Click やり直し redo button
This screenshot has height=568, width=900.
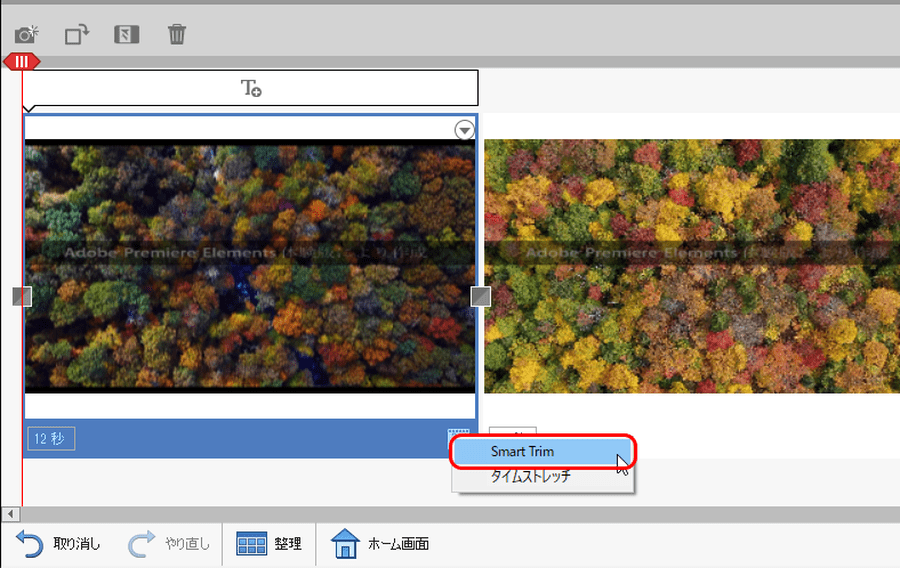(x=169, y=543)
